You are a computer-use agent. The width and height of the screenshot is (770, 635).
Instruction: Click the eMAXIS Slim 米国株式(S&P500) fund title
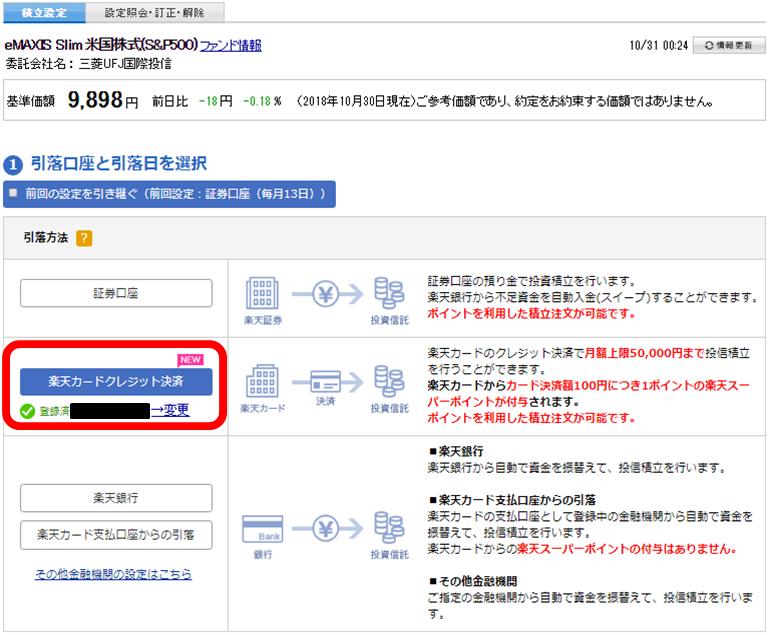[101, 45]
